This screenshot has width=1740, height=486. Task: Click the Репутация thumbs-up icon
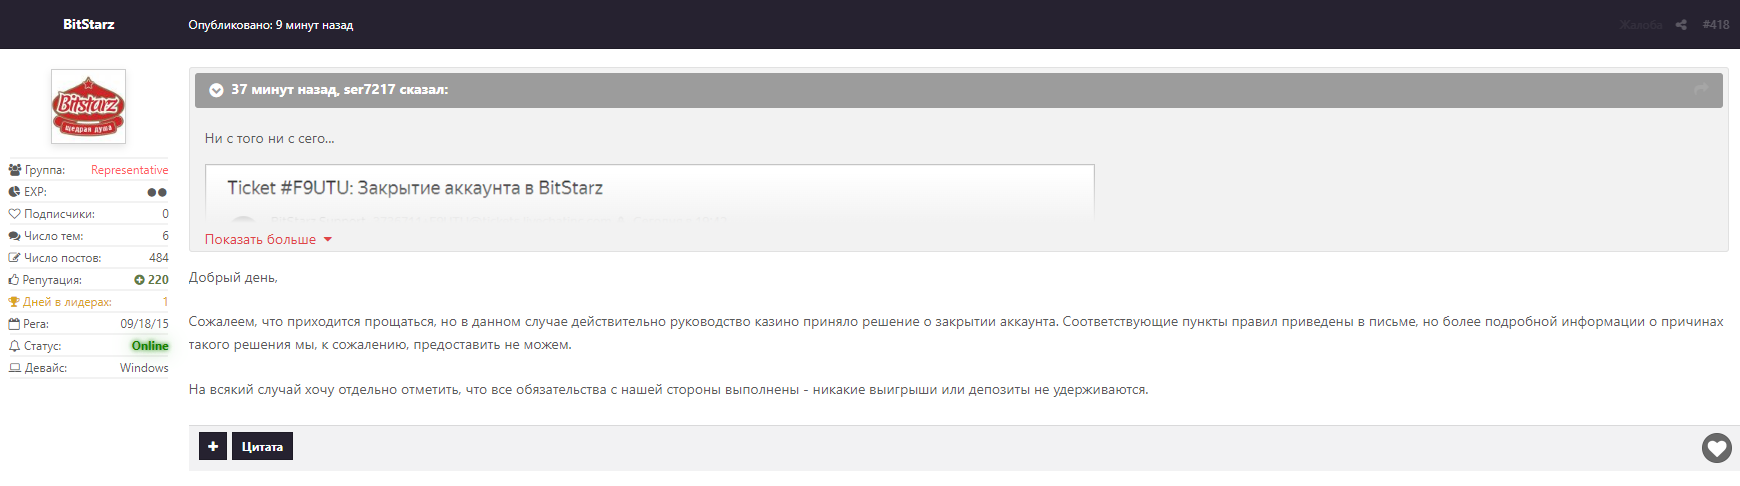(x=14, y=280)
